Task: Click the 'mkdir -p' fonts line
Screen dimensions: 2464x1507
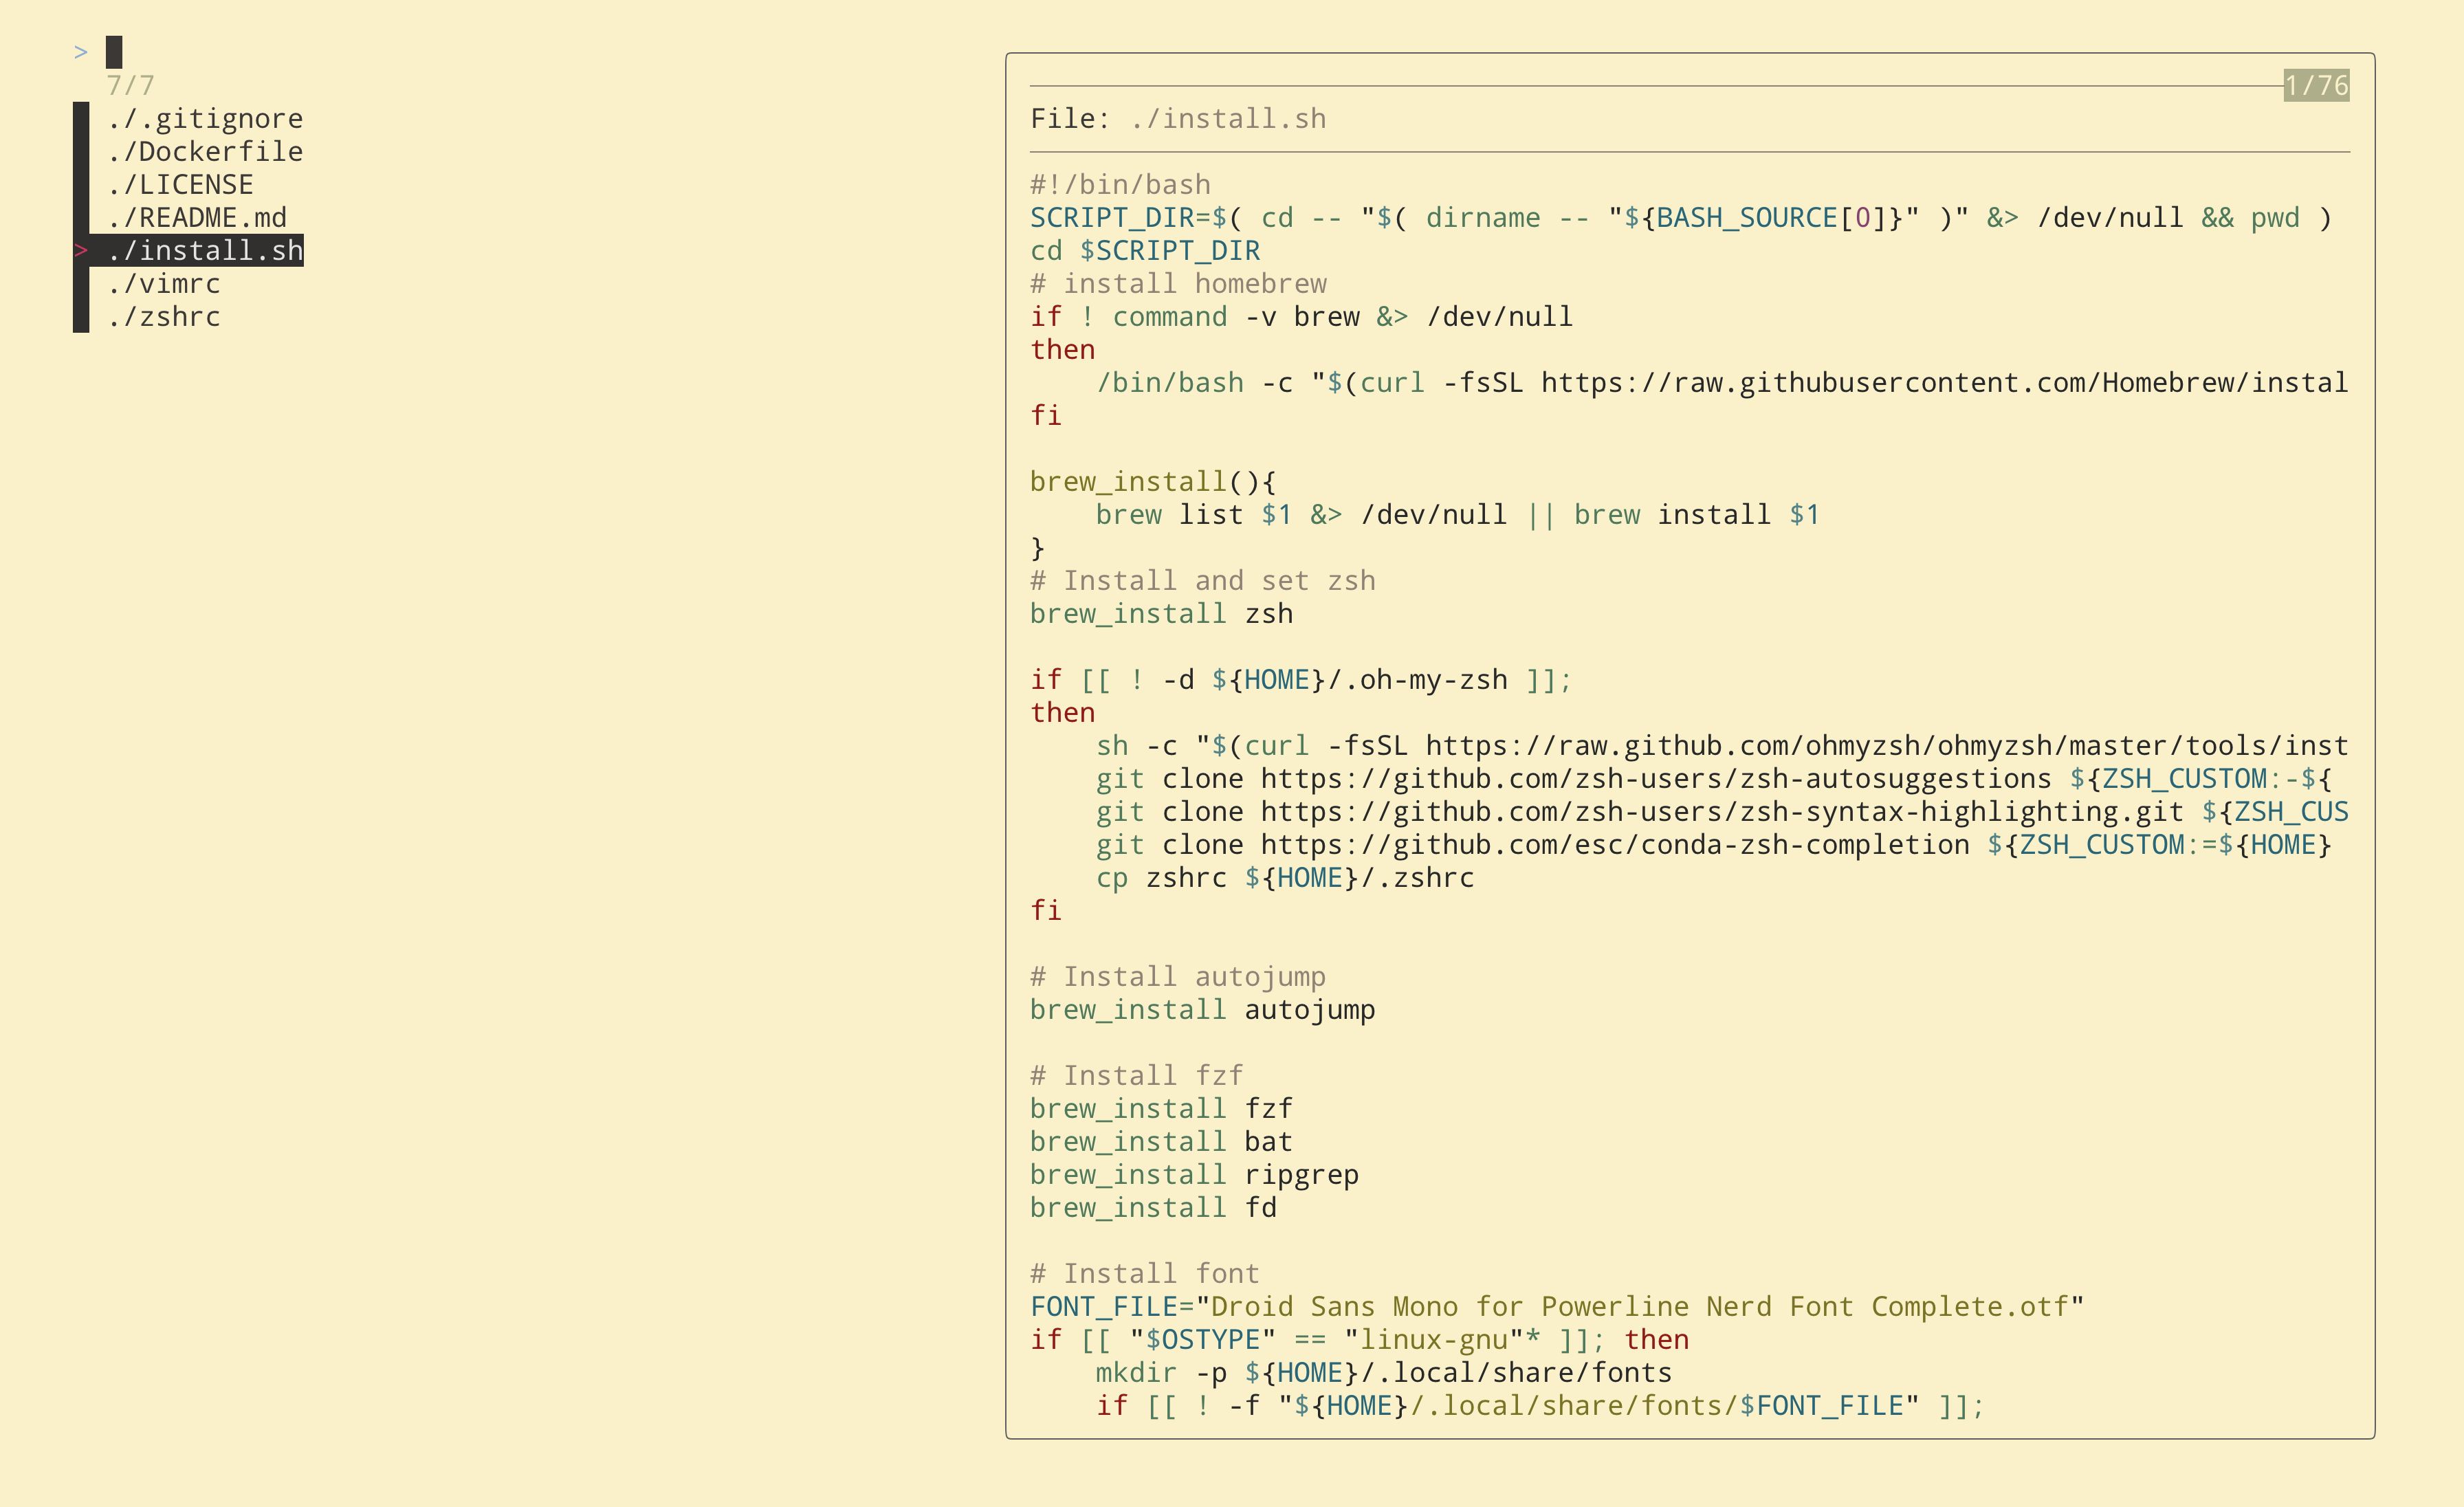Action: pos(1384,1373)
